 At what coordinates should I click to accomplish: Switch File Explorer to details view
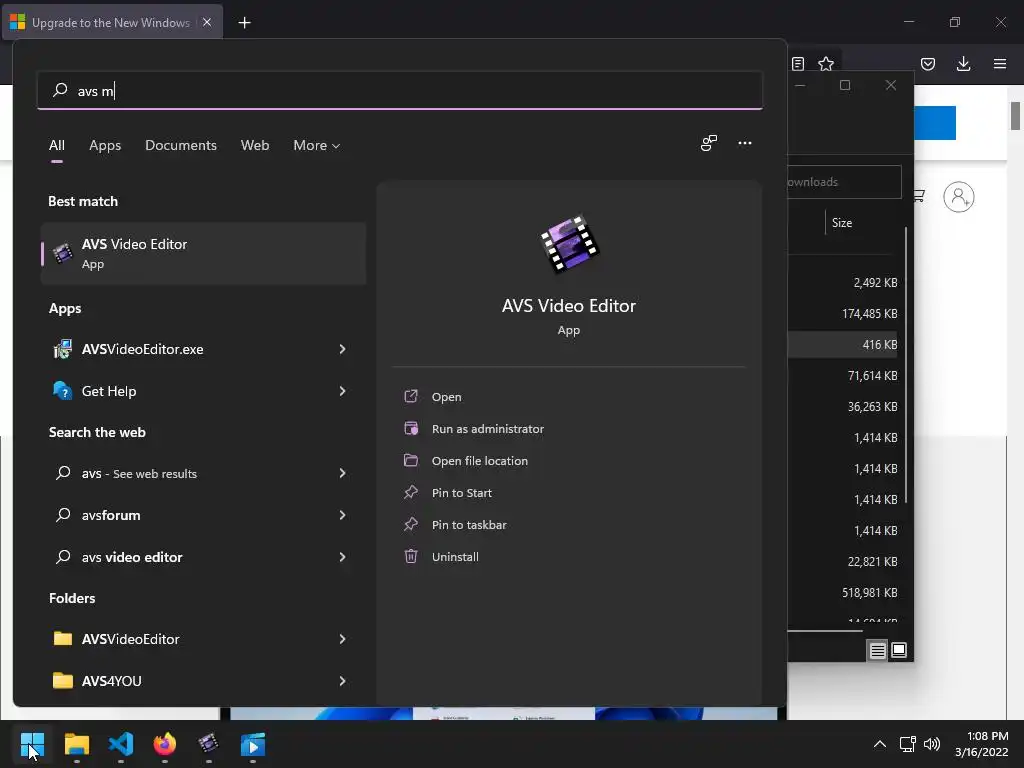click(878, 650)
